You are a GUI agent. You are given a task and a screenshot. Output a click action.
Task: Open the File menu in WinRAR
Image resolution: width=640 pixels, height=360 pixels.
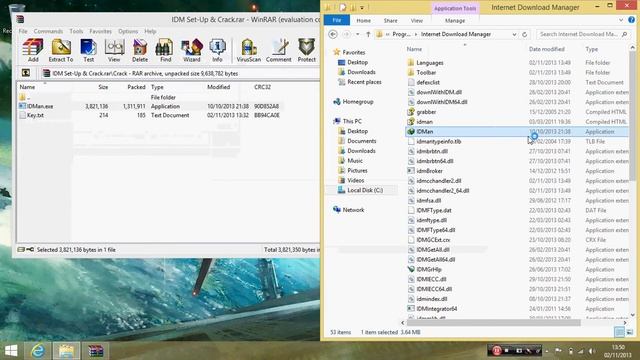pos(23,31)
